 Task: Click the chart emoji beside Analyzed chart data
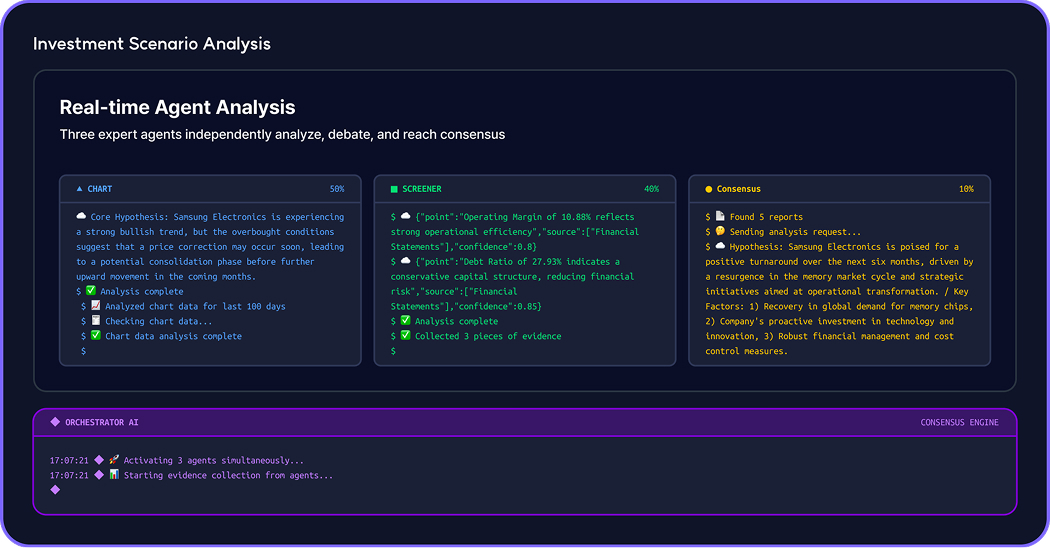(95, 306)
